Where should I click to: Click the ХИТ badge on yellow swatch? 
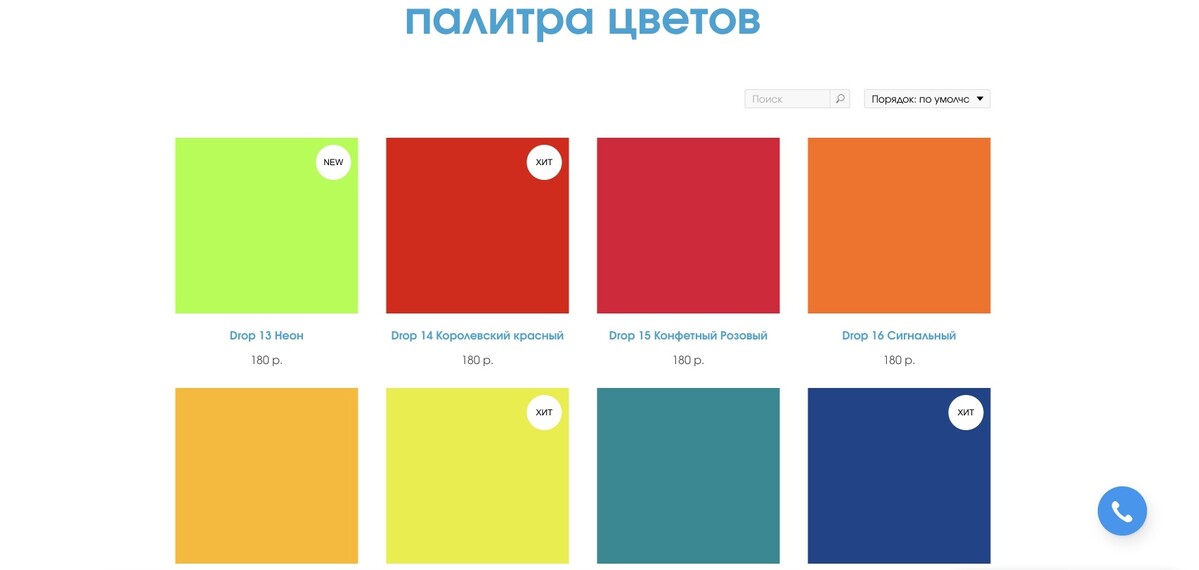click(544, 412)
